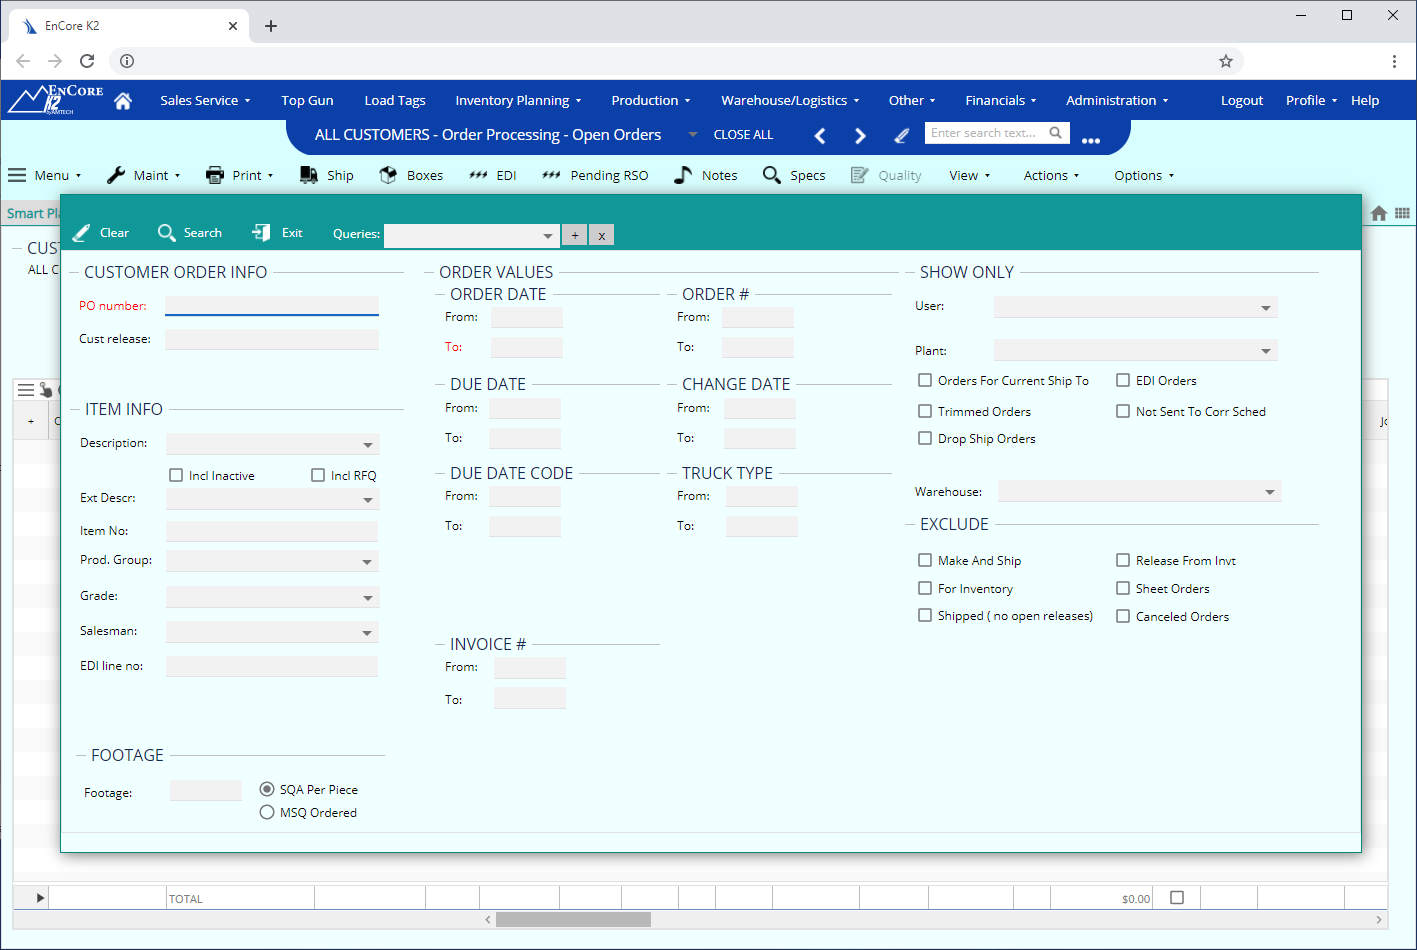
Task: Enable the EDI Orders checkbox
Action: pos(1123,381)
